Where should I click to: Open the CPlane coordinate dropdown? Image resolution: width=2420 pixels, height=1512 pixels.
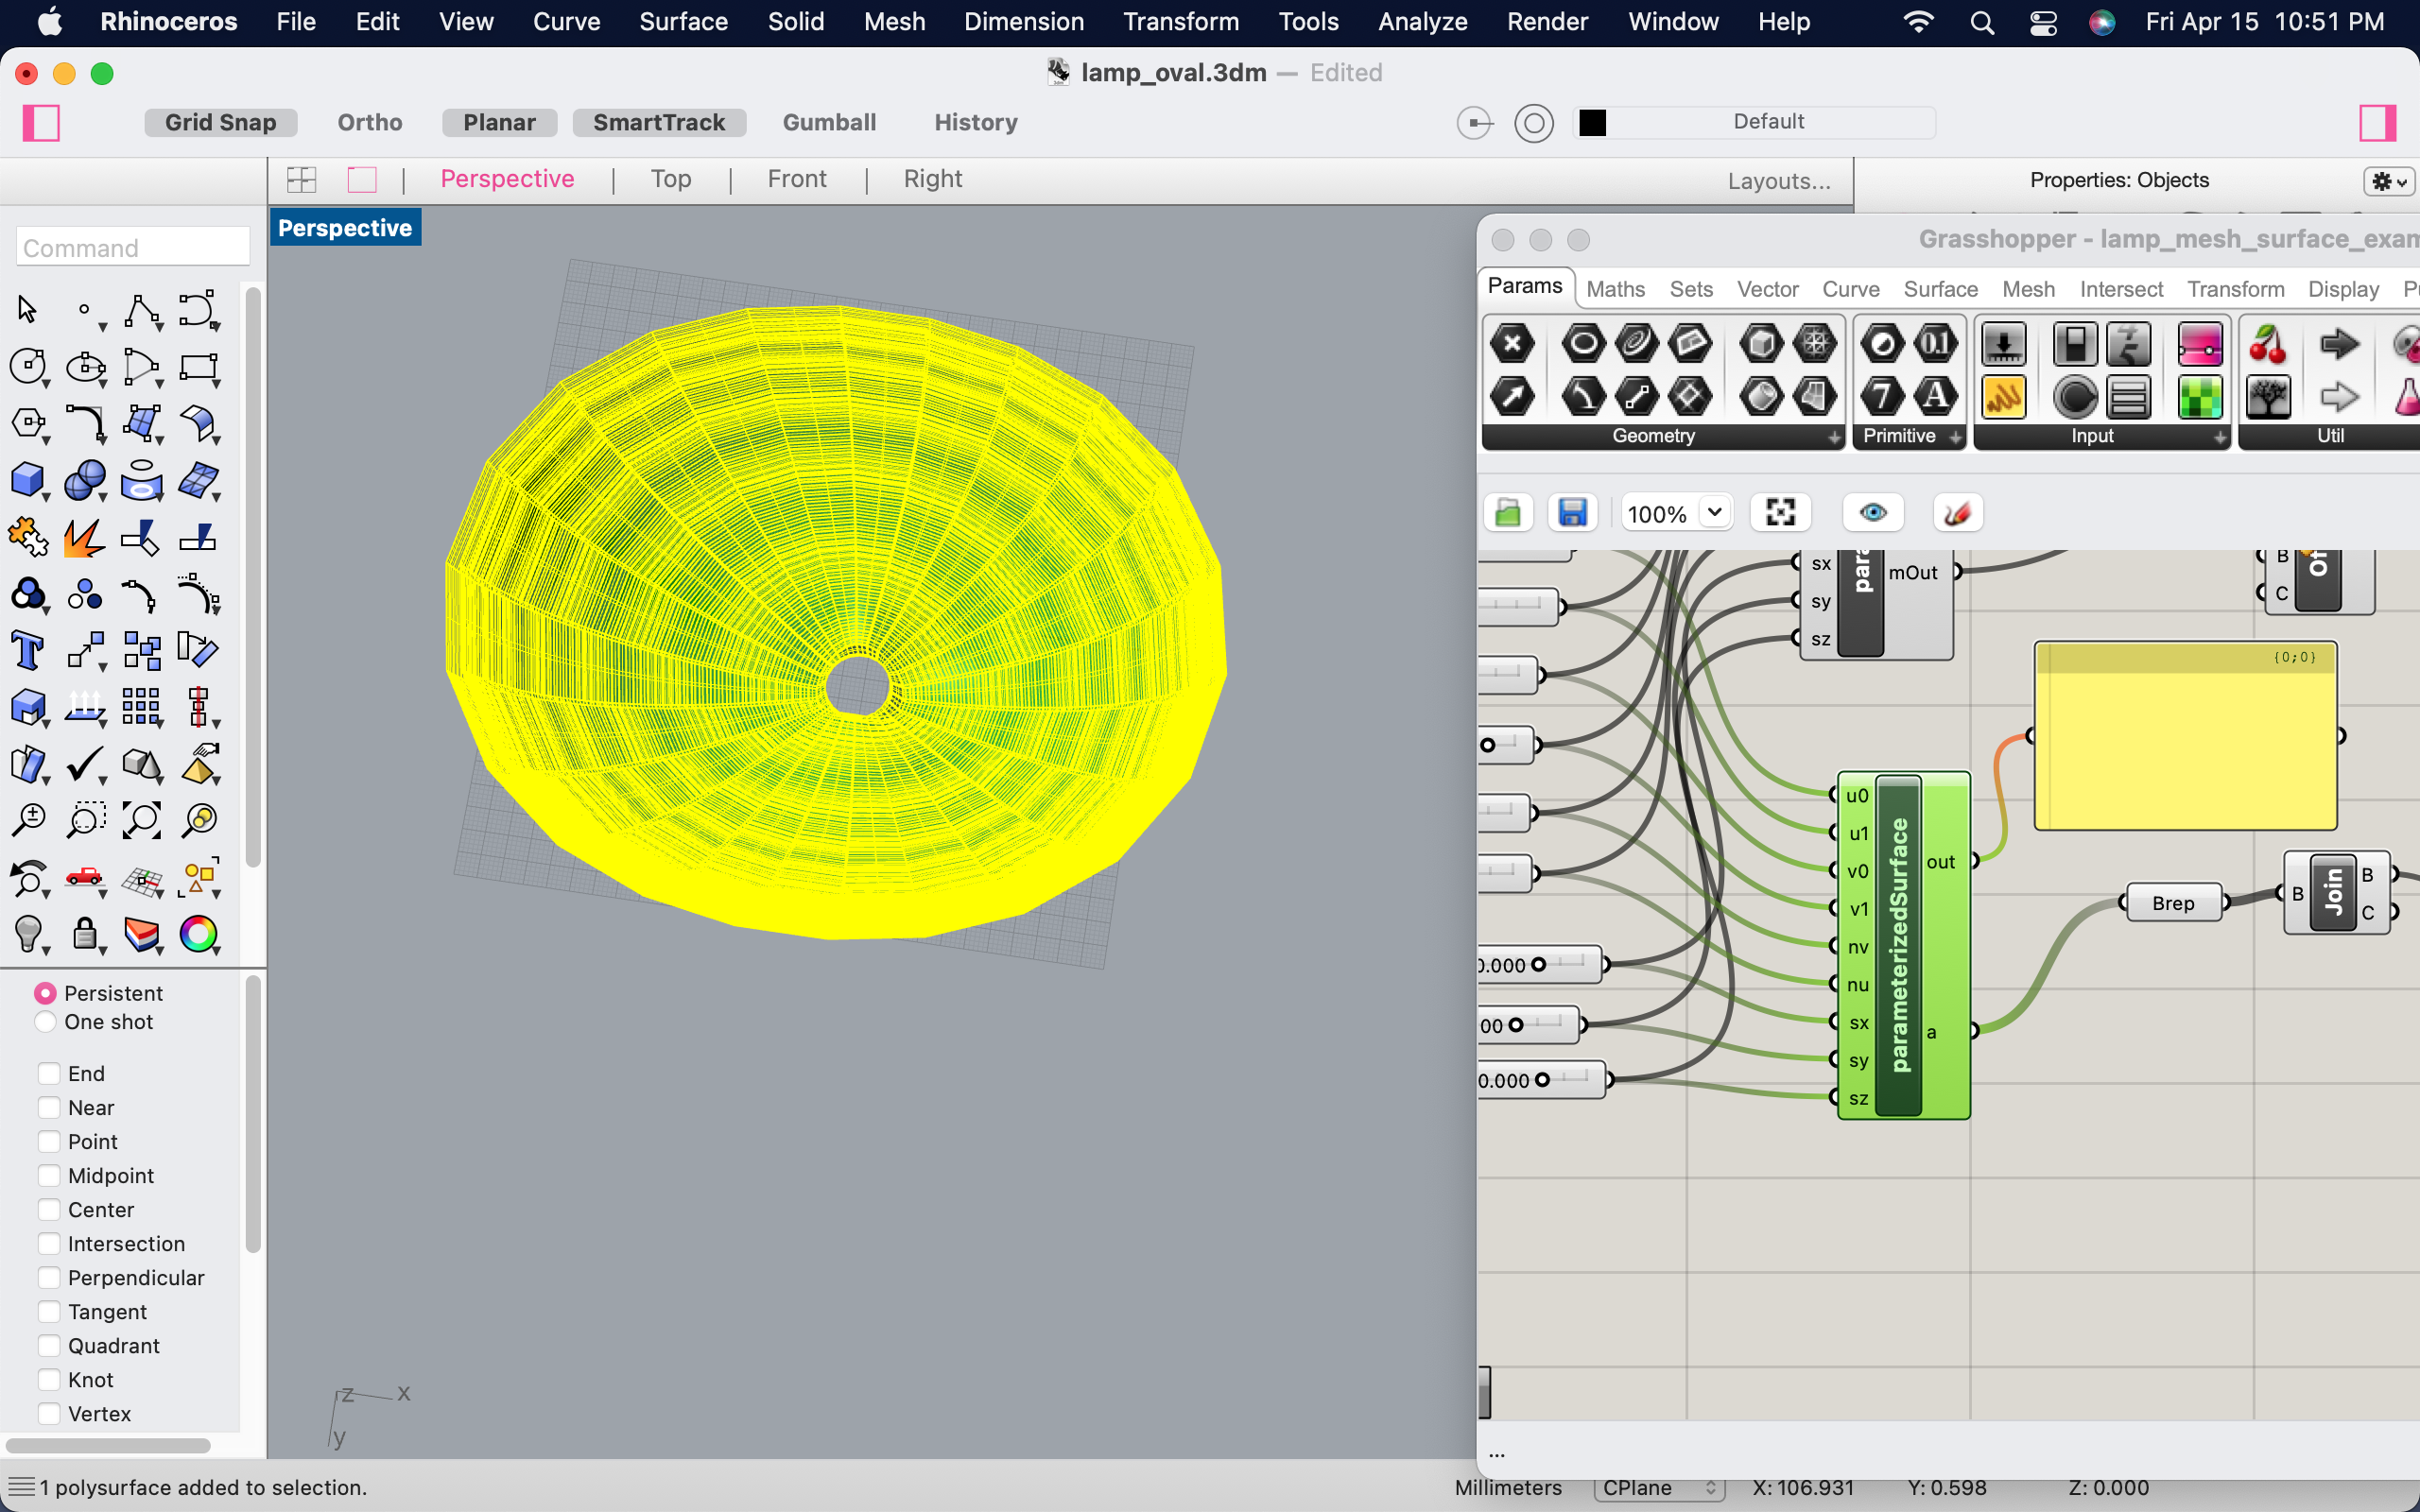tap(1659, 1488)
